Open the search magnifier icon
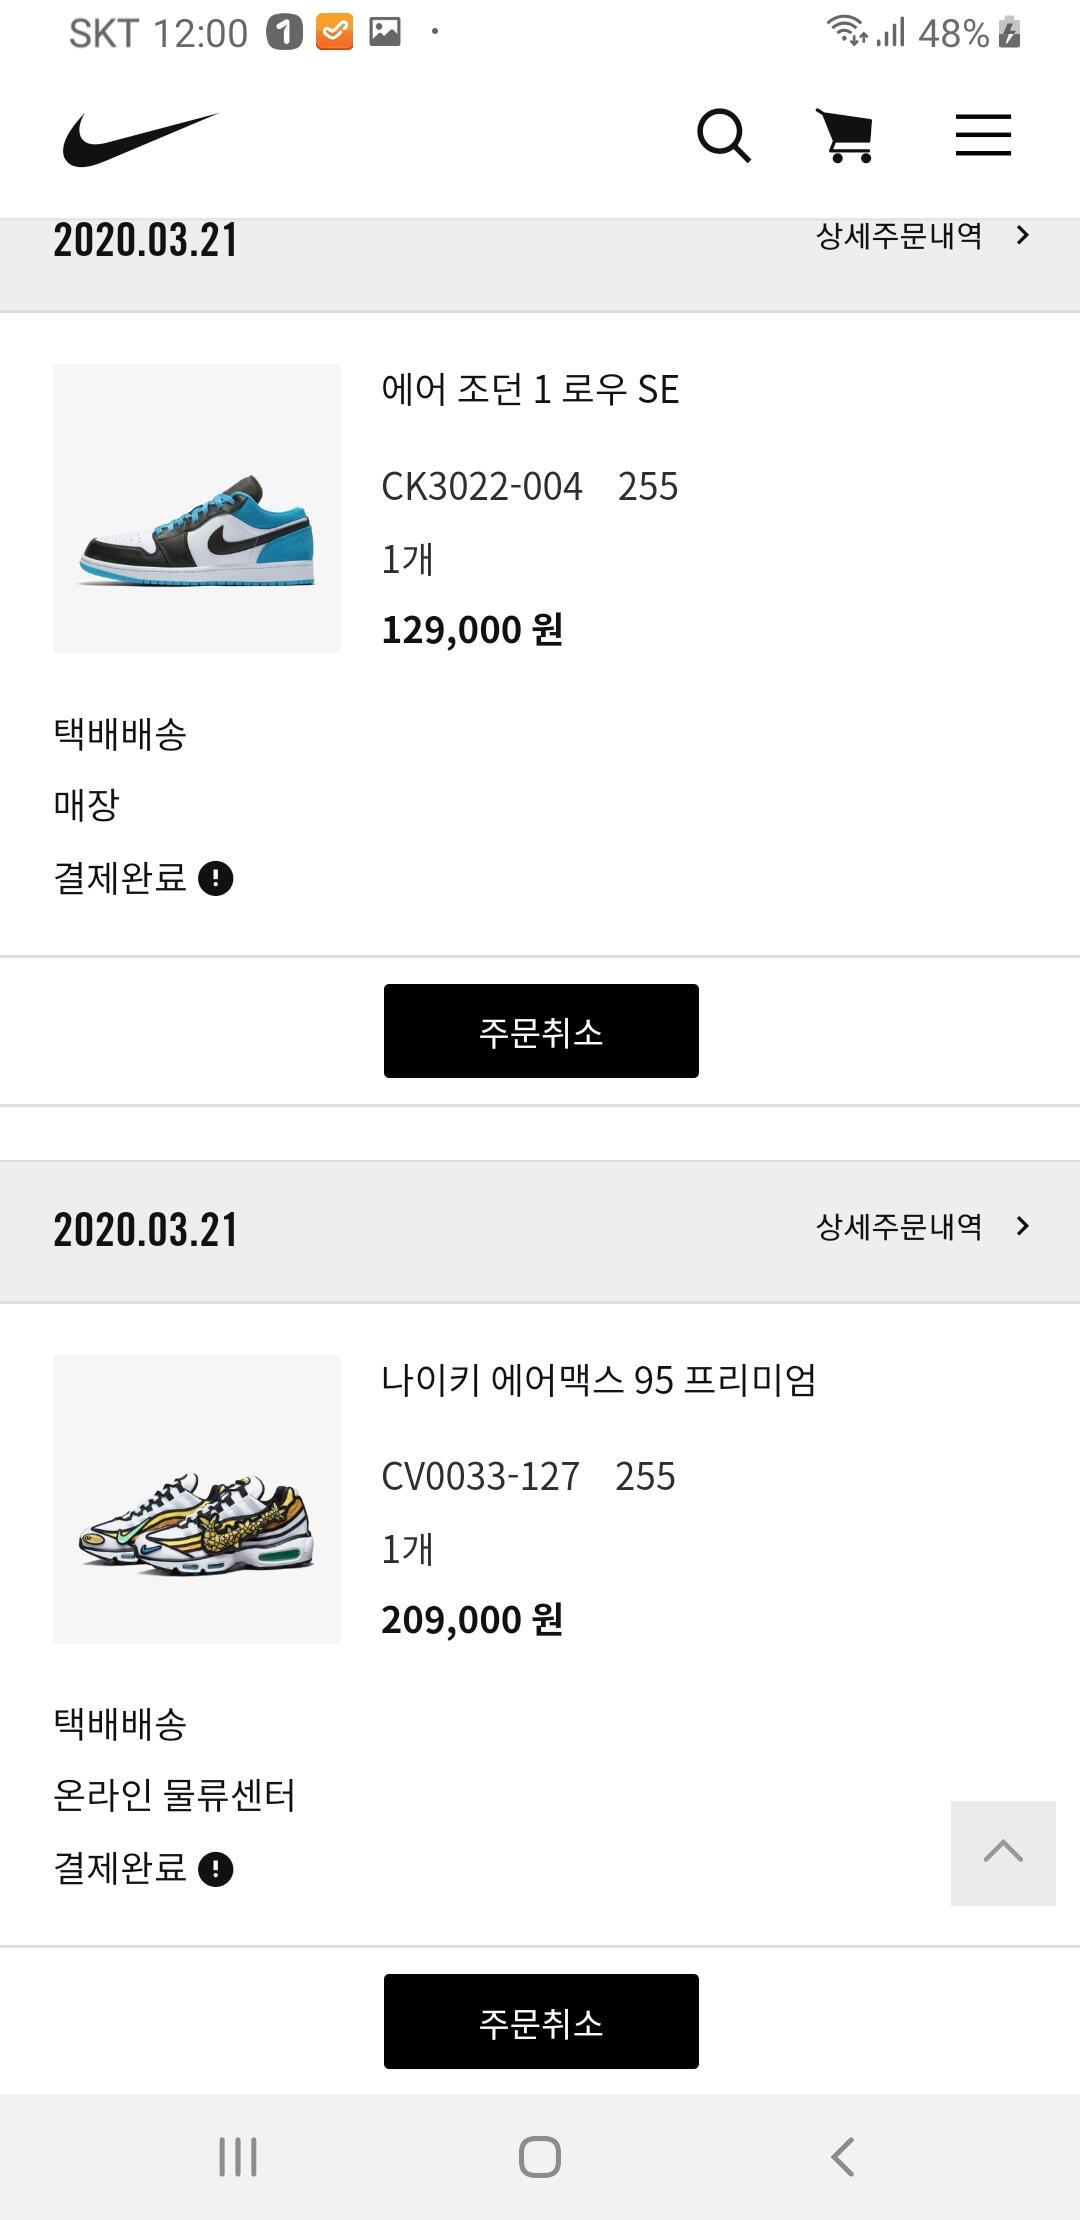1080x2220 pixels. (723, 136)
